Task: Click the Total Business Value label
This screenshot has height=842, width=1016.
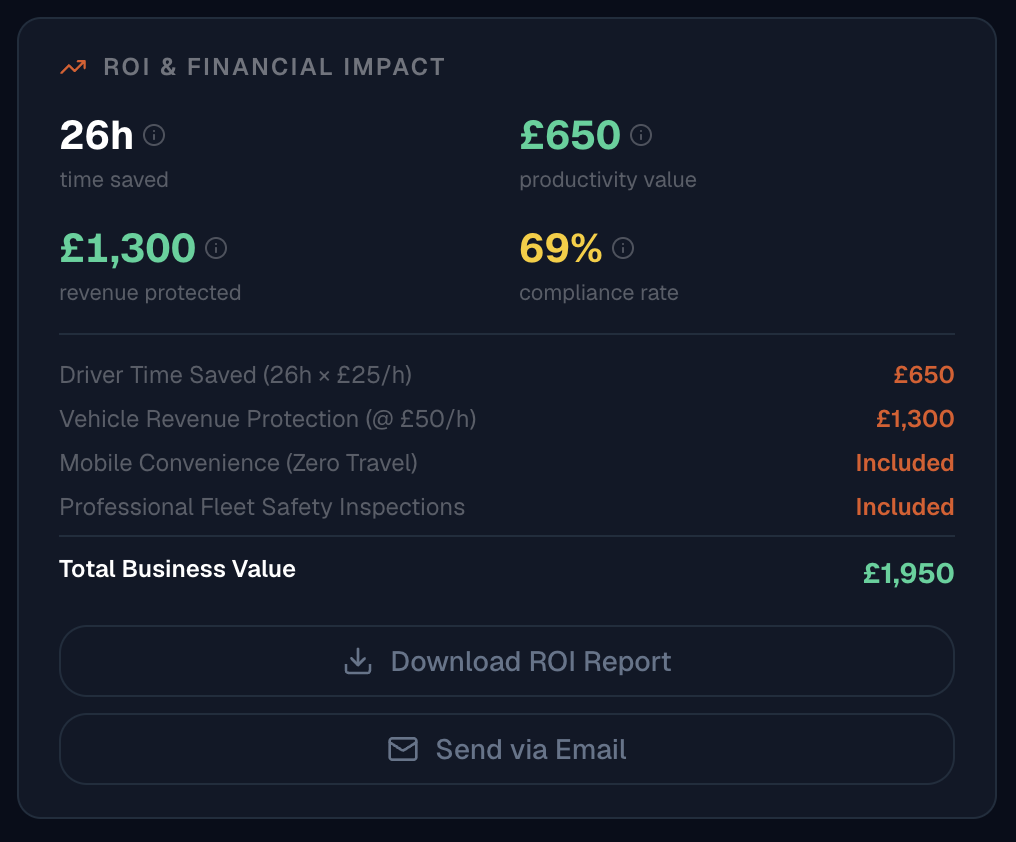Action: pyautogui.click(x=178, y=569)
